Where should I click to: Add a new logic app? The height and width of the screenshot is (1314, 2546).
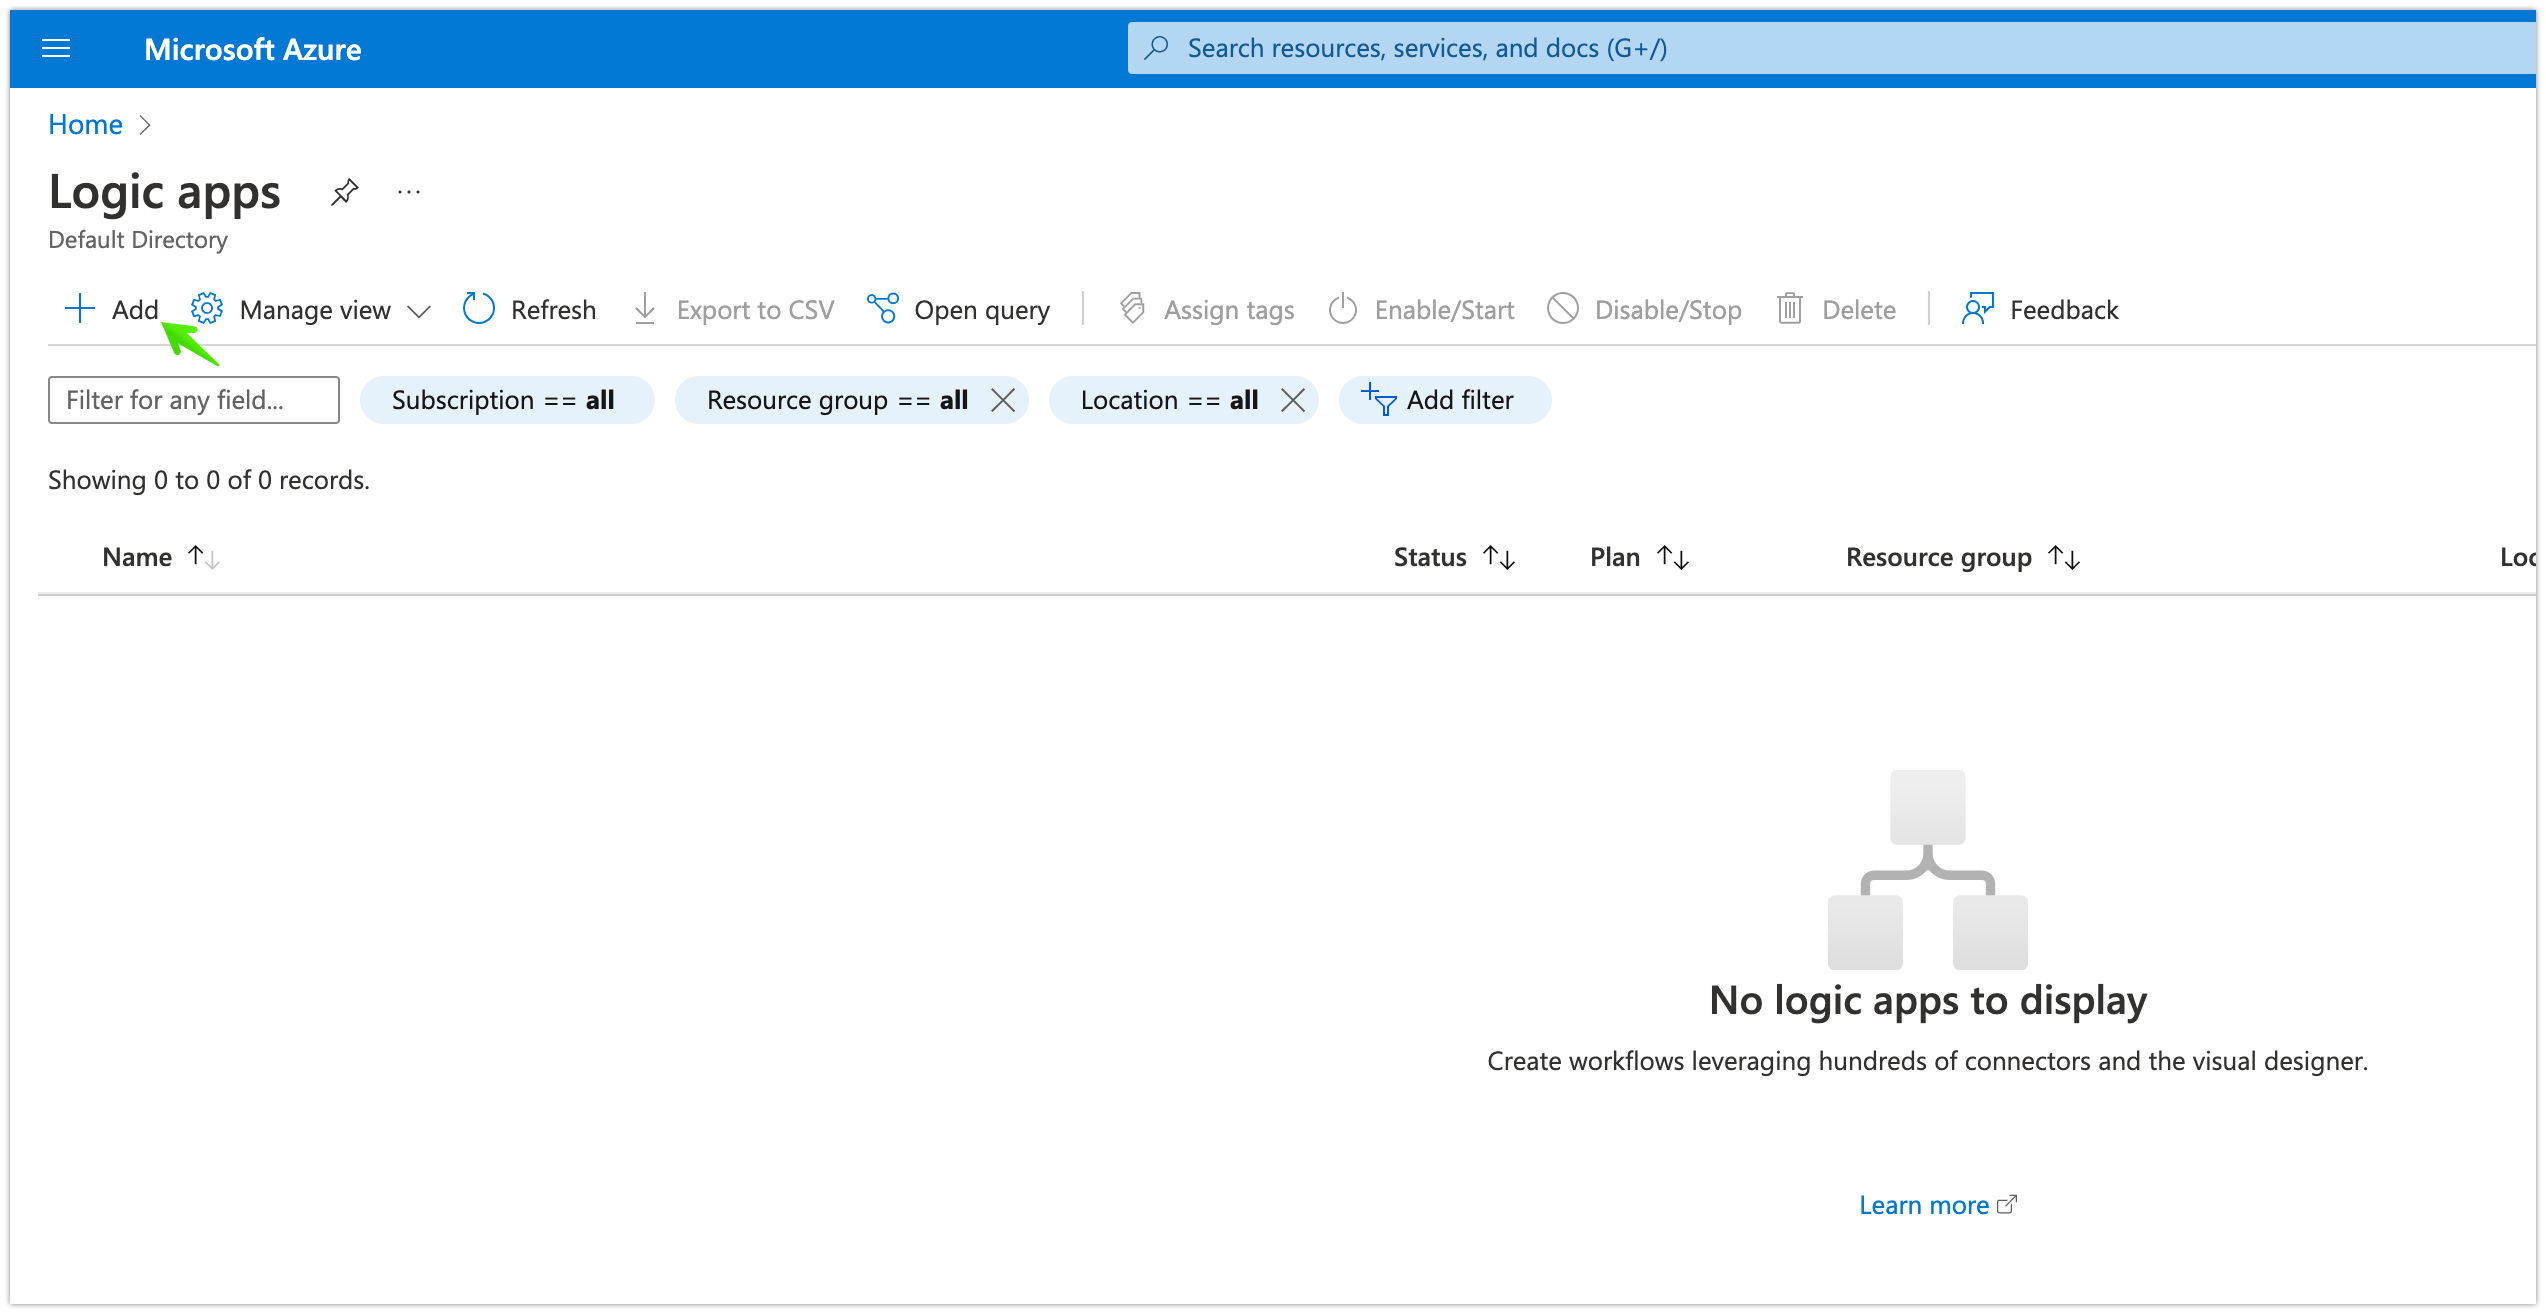(111, 310)
